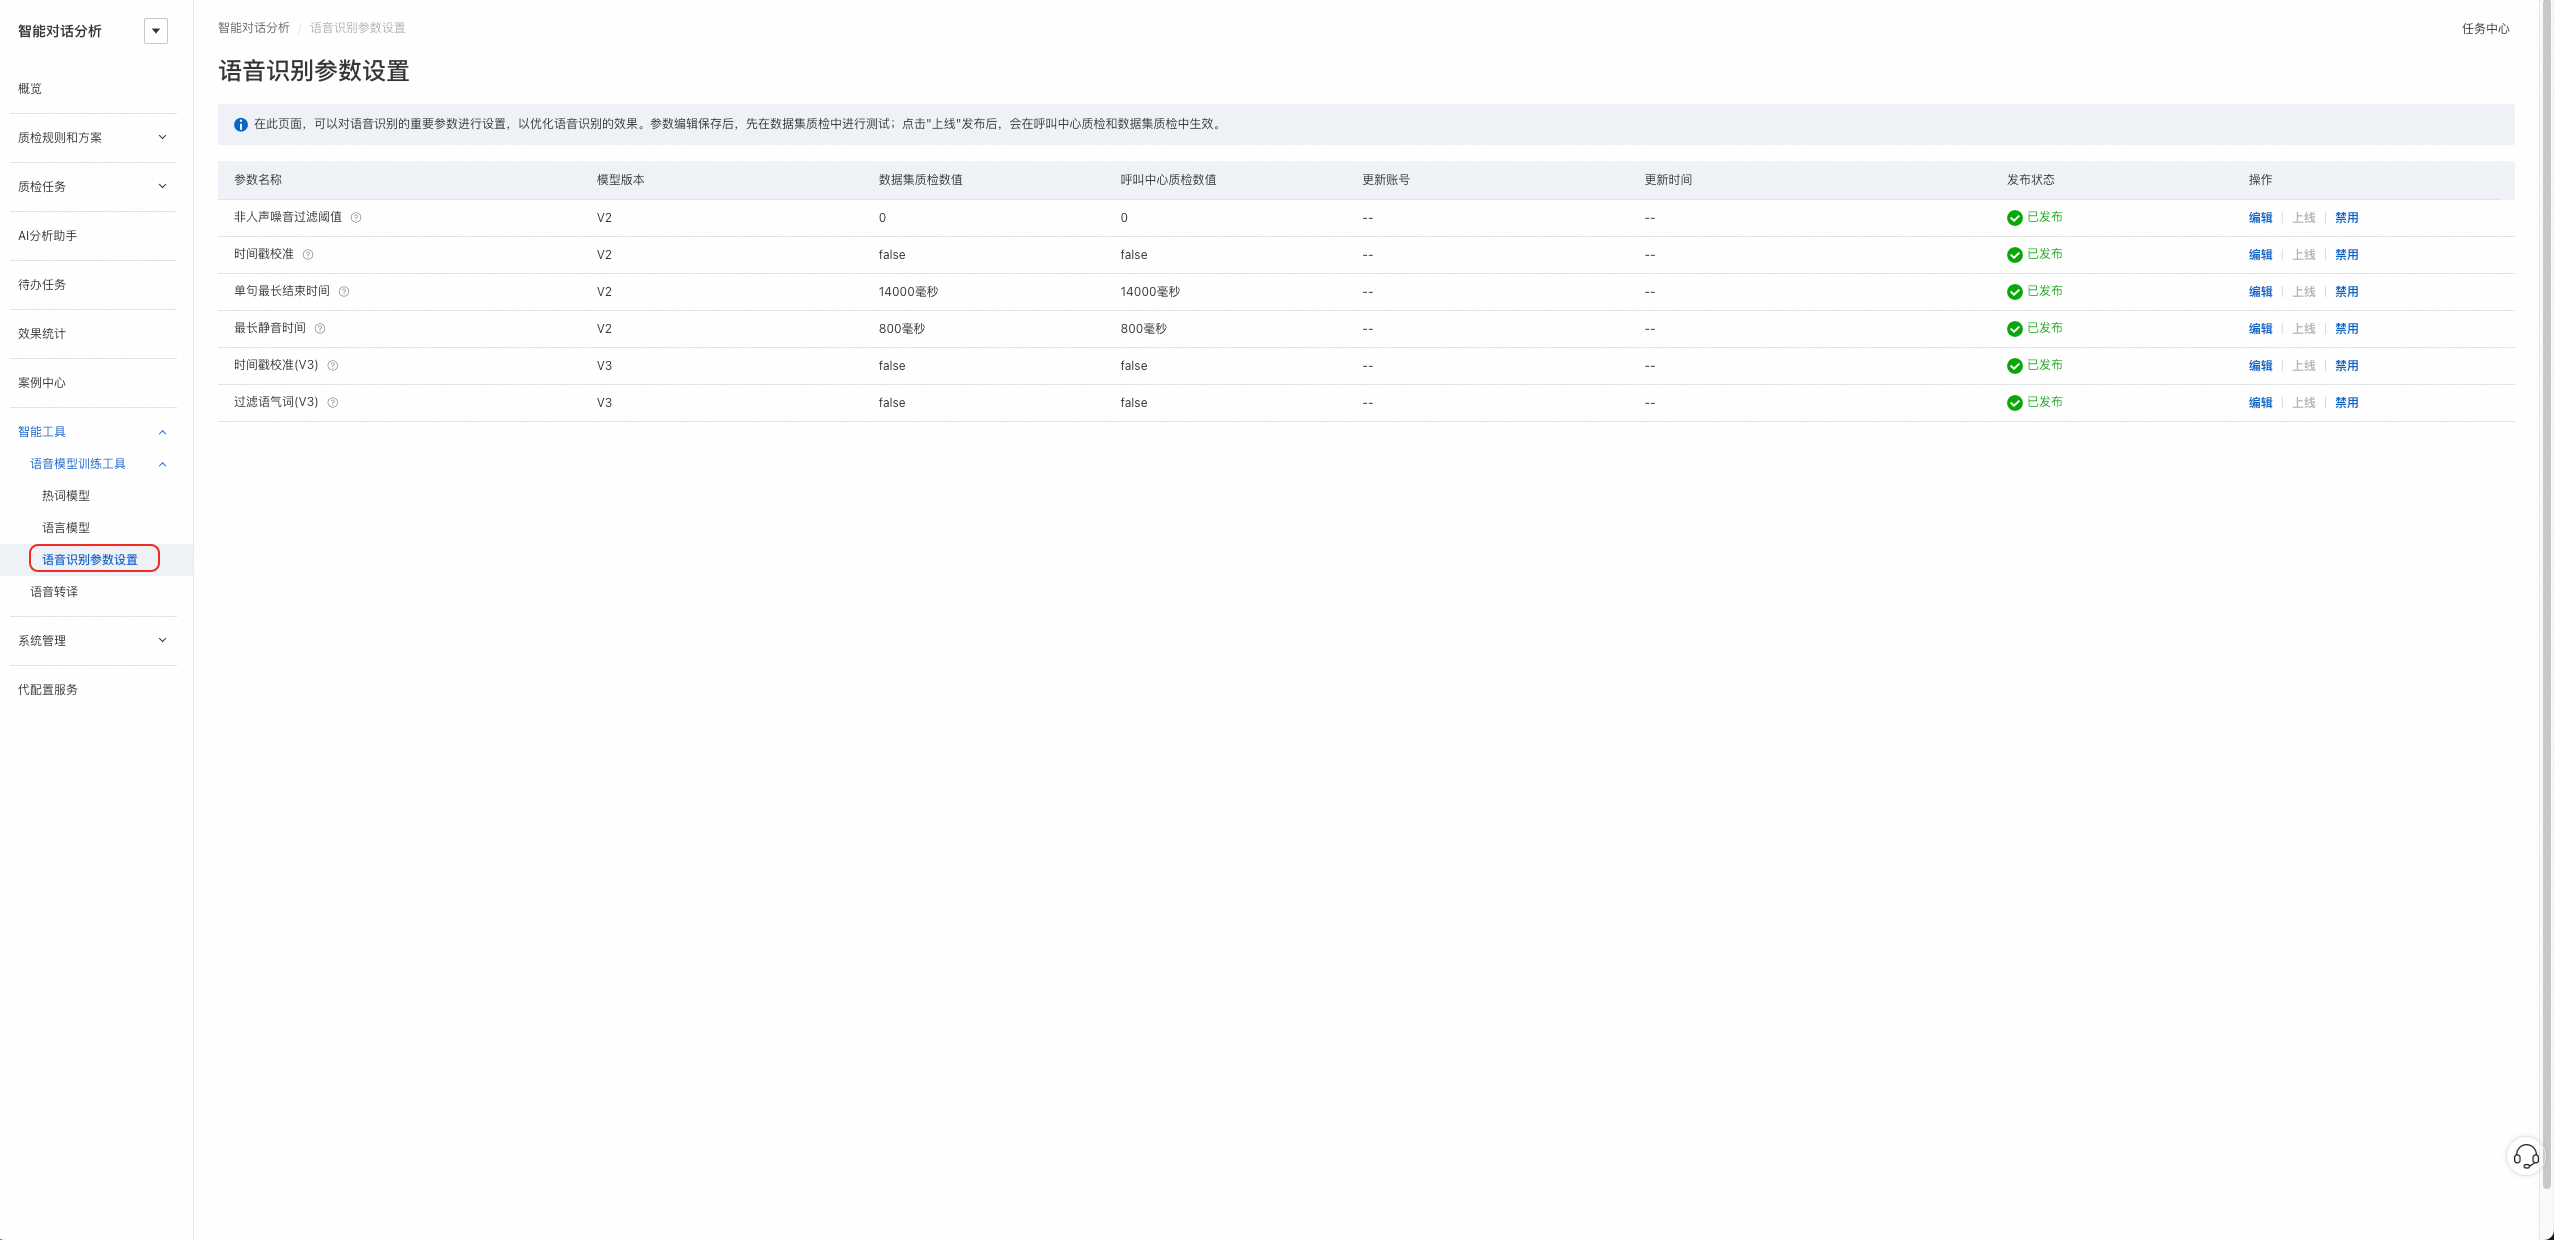Click help icon next to 时间戳校准(V3)
This screenshot has height=1240, width=2554.
333,366
